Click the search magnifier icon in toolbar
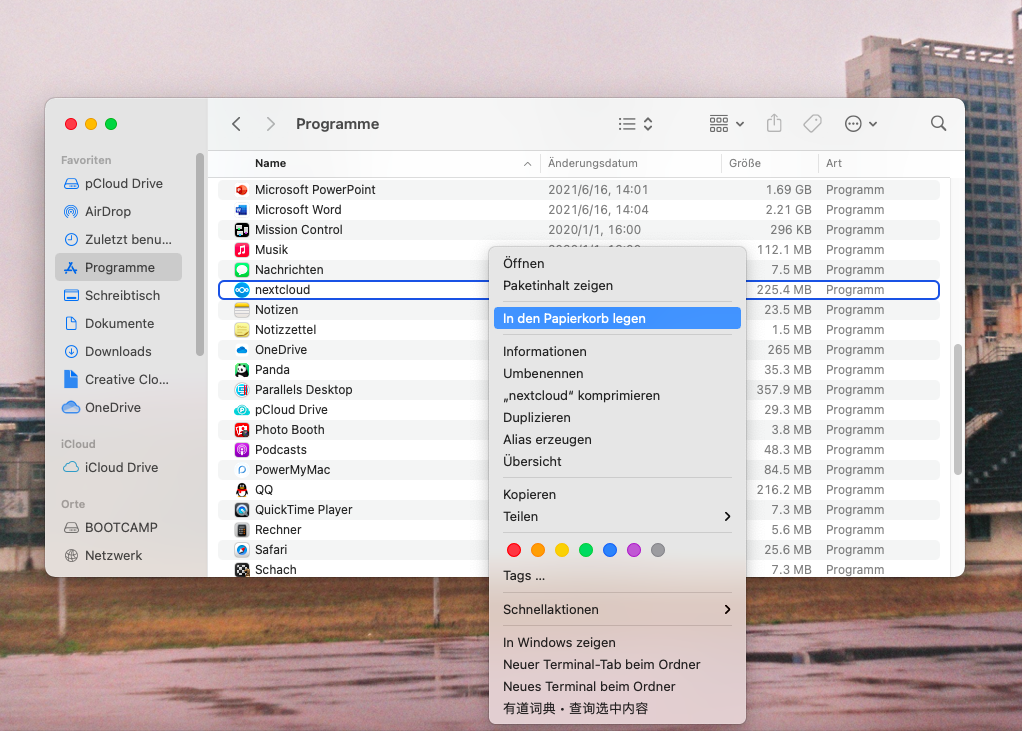The image size is (1022, 731). (x=938, y=123)
